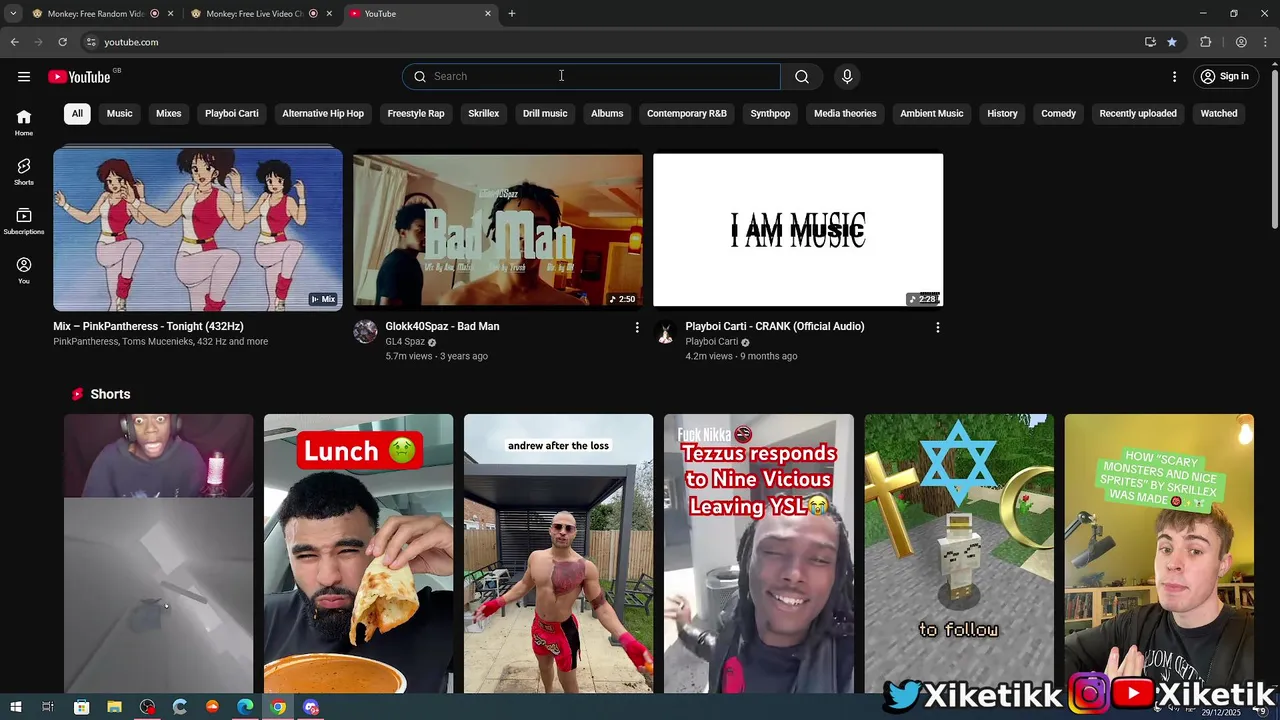Start voice search with microphone icon
This screenshot has width=1280, height=720.
pos(847,77)
